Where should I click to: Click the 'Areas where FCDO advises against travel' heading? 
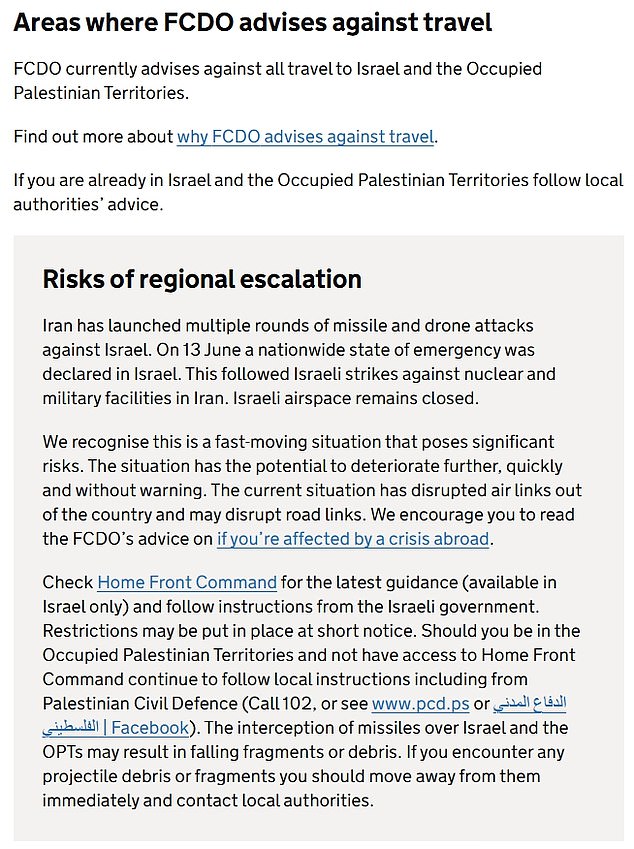[252, 23]
